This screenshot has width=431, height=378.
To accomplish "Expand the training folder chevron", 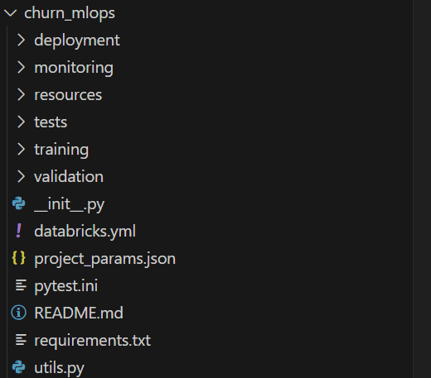I will tap(21, 149).
